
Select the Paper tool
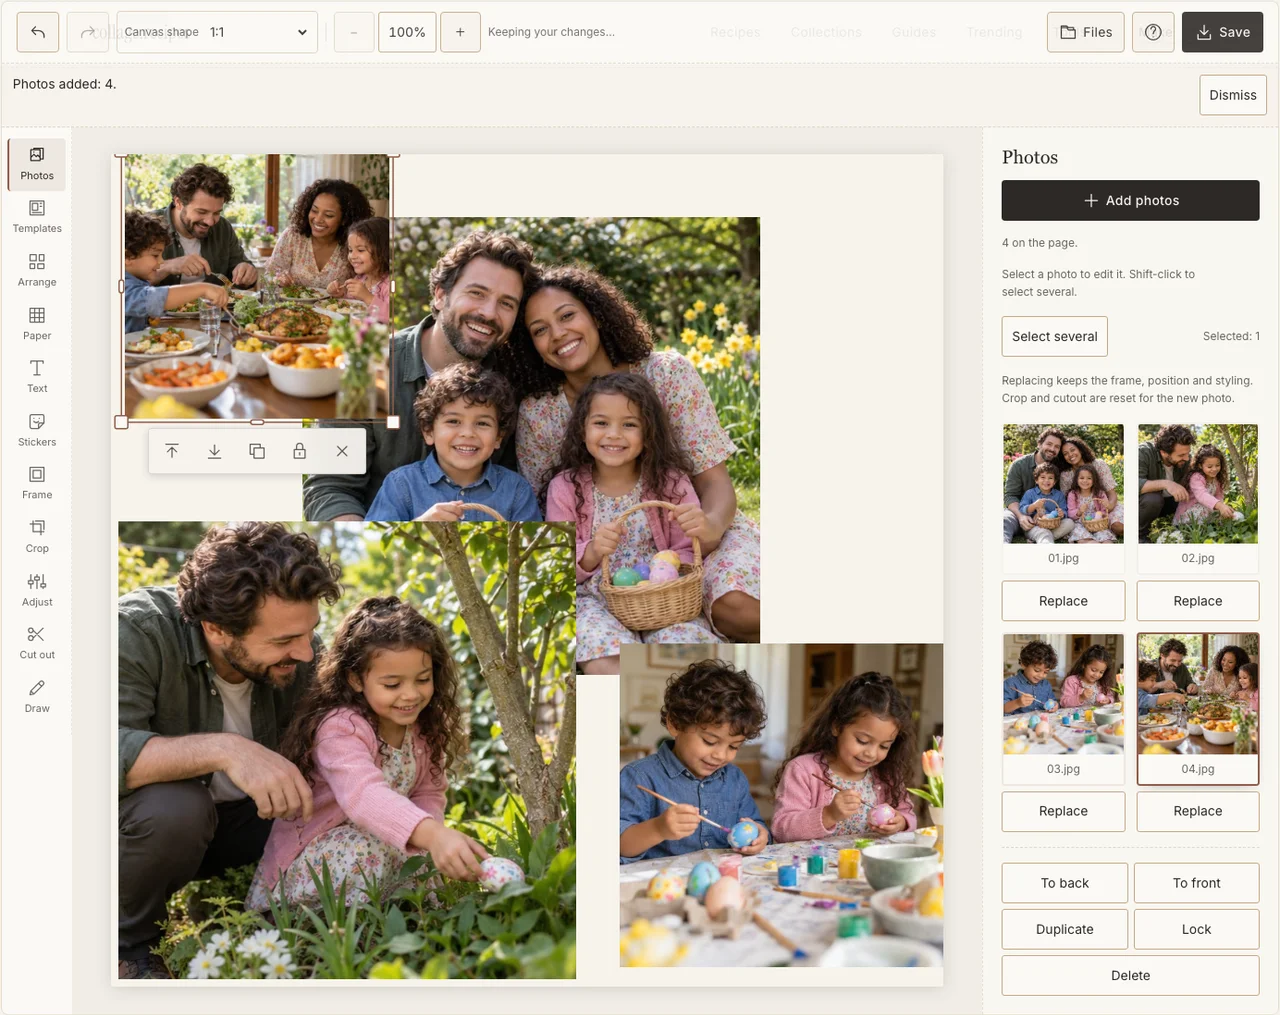37,324
